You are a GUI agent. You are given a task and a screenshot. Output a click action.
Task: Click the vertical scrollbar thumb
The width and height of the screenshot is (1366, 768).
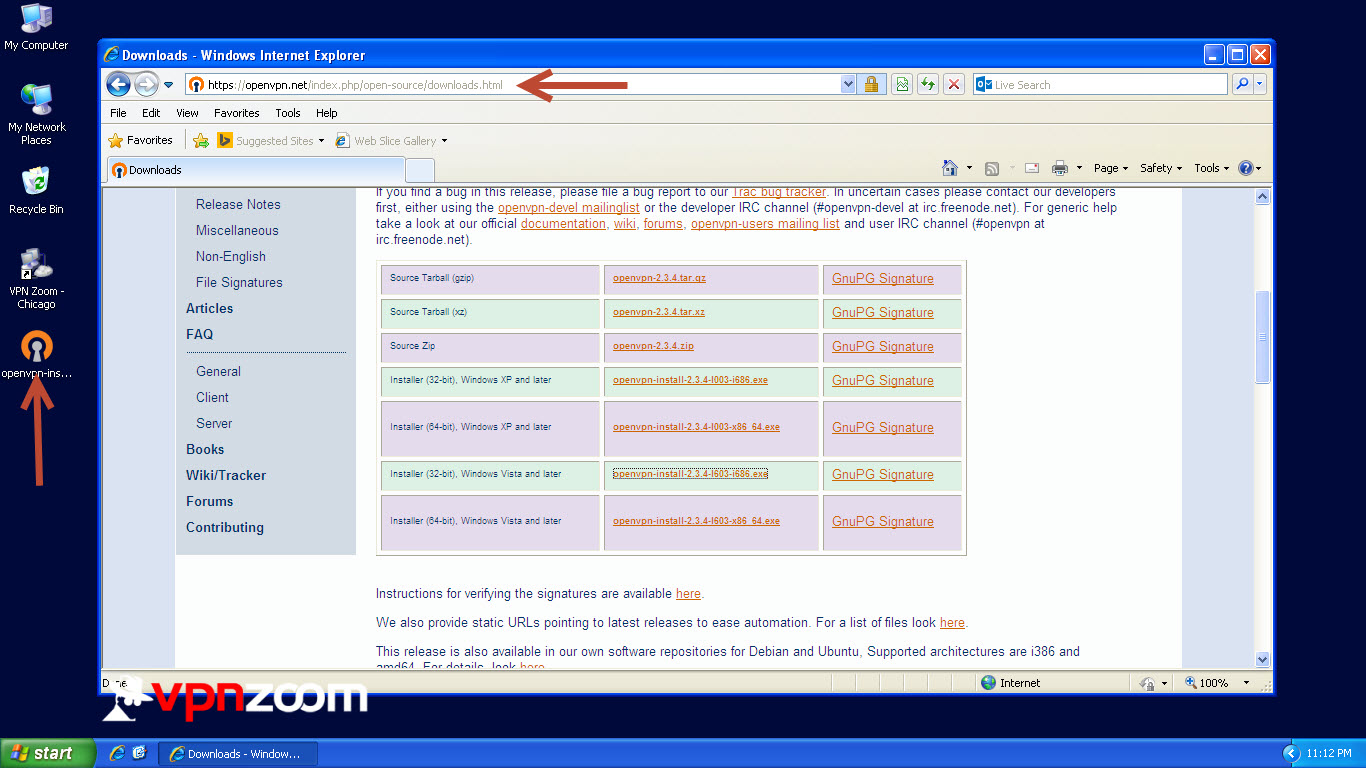(x=1262, y=336)
